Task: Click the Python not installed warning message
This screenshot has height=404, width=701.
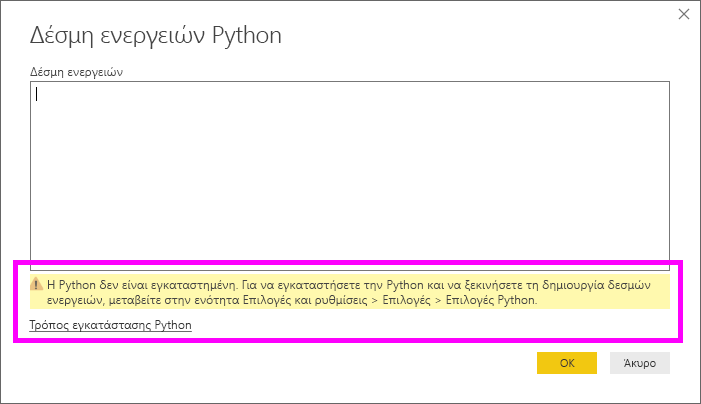Action: coord(350,292)
